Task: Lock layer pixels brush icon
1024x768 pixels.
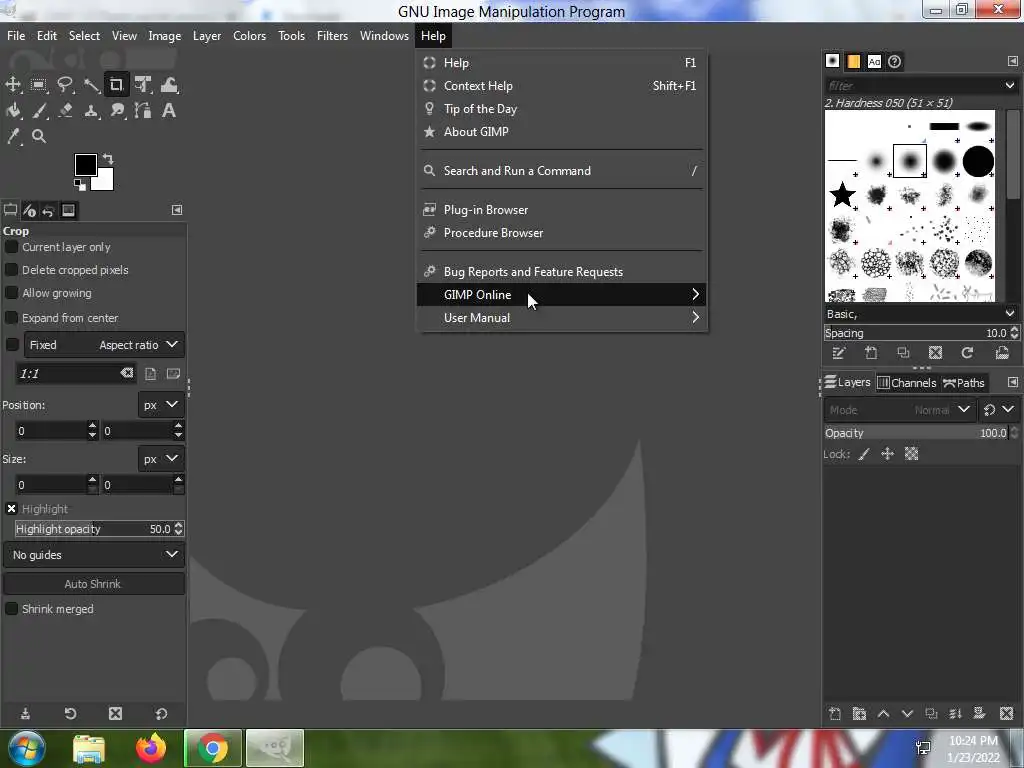Action: tap(863, 454)
